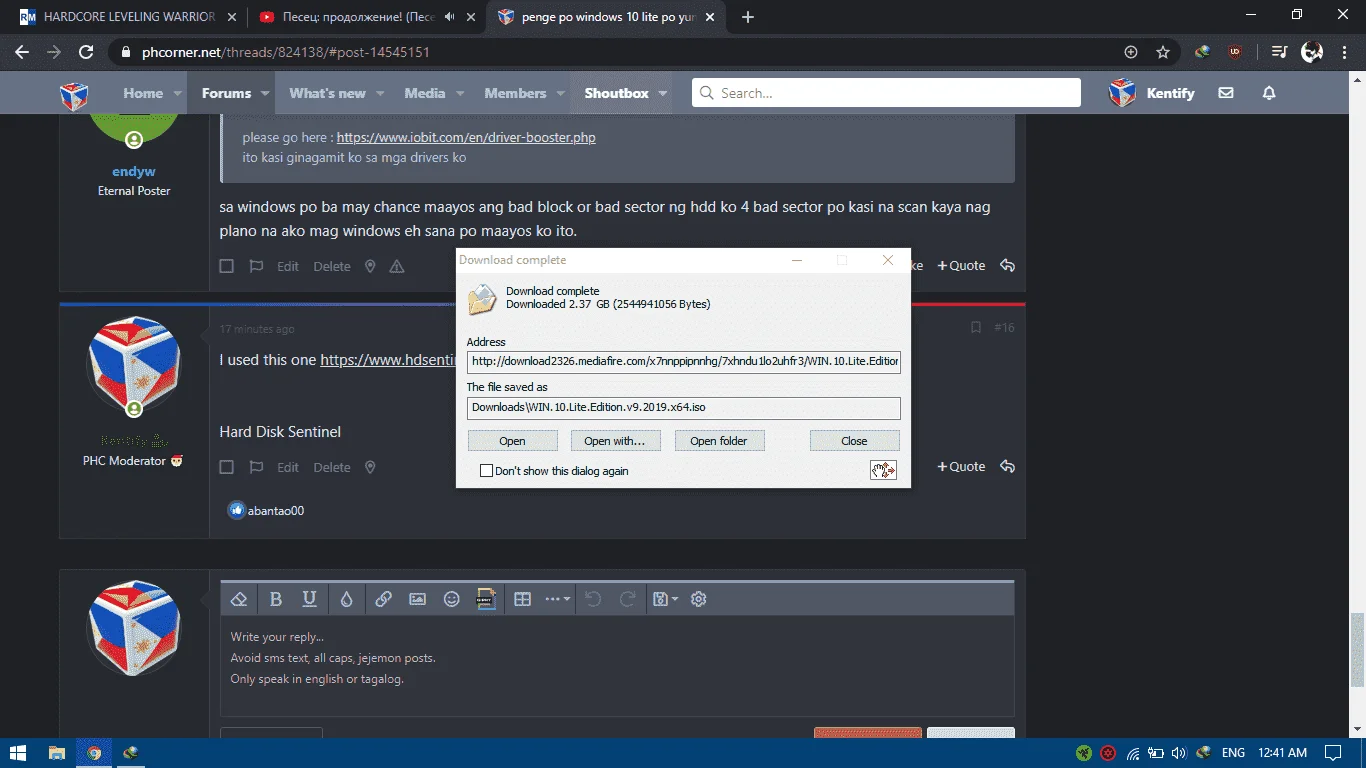The height and width of the screenshot is (768, 1366).
Task: Open a new browser tab
Action: click(x=748, y=17)
